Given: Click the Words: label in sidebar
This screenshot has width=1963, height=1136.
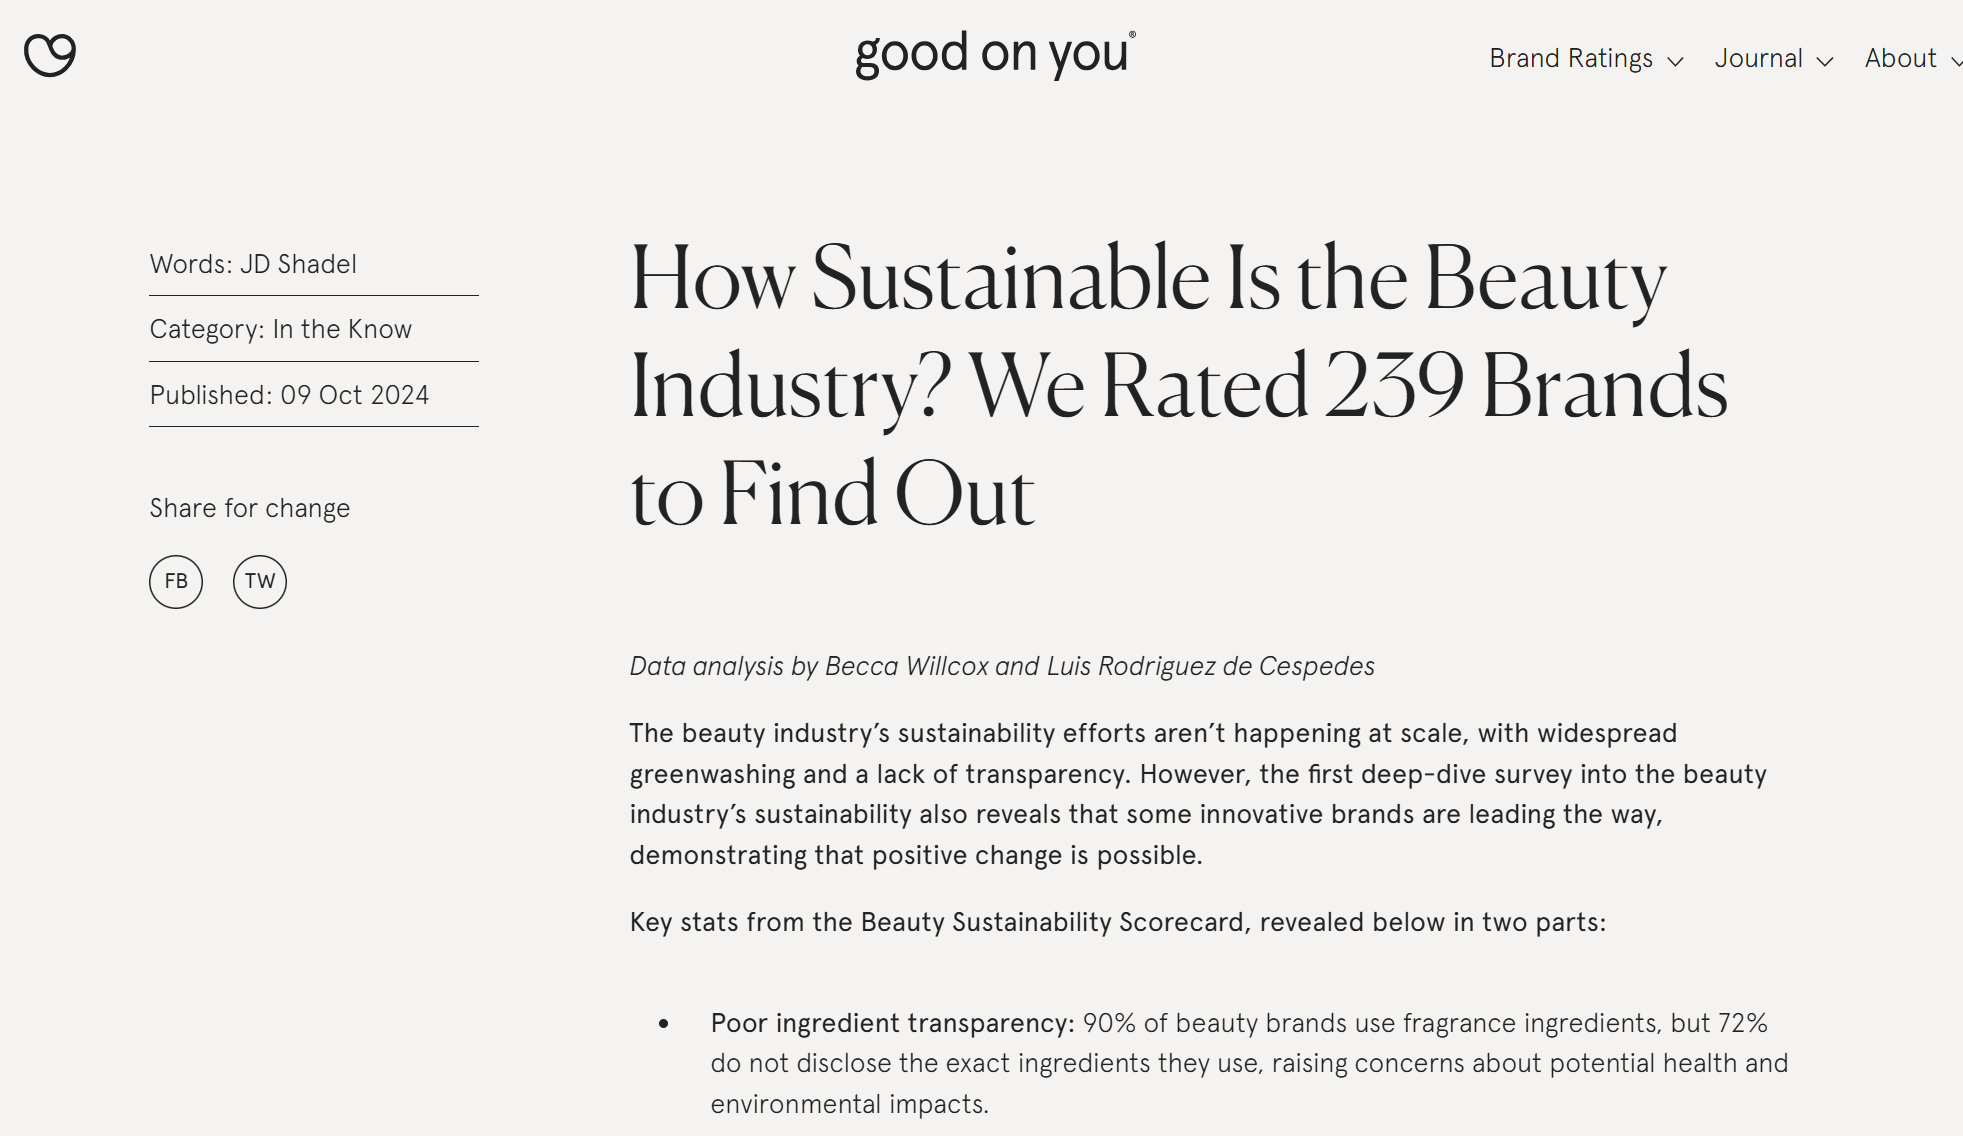Looking at the screenshot, I should click(x=191, y=264).
